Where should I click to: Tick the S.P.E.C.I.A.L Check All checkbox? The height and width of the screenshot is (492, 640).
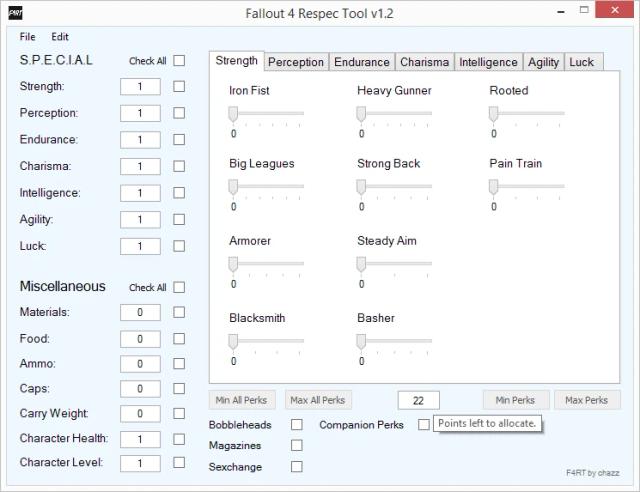pyautogui.click(x=179, y=60)
